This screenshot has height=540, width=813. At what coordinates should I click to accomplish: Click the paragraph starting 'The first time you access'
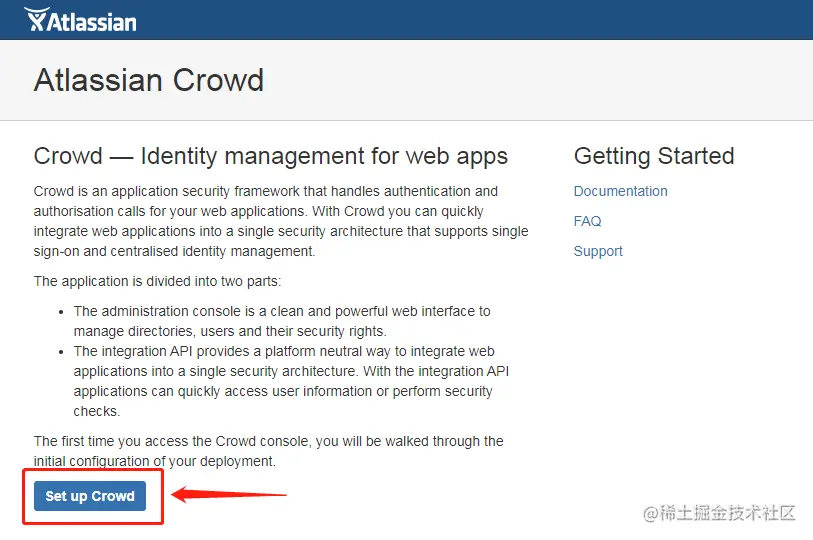[x=269, y=451]
